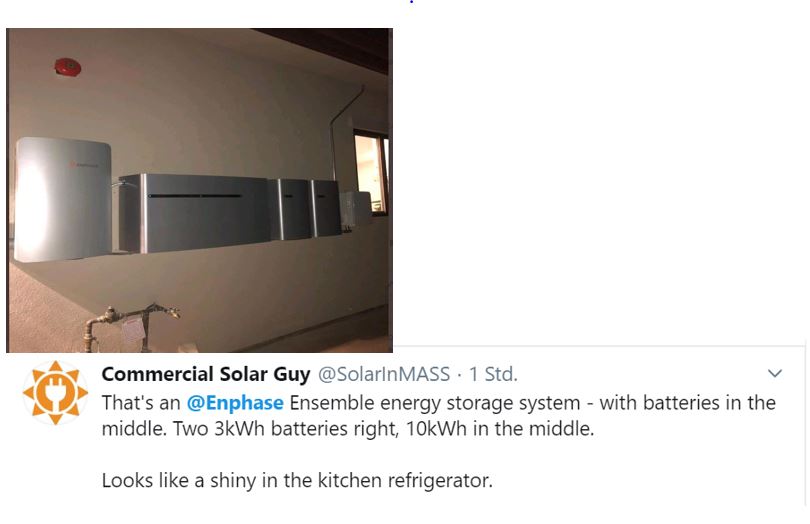Click the water spigot in the photo
The width and height of the screenshot is (810, 524).
[x=125, y=325]
